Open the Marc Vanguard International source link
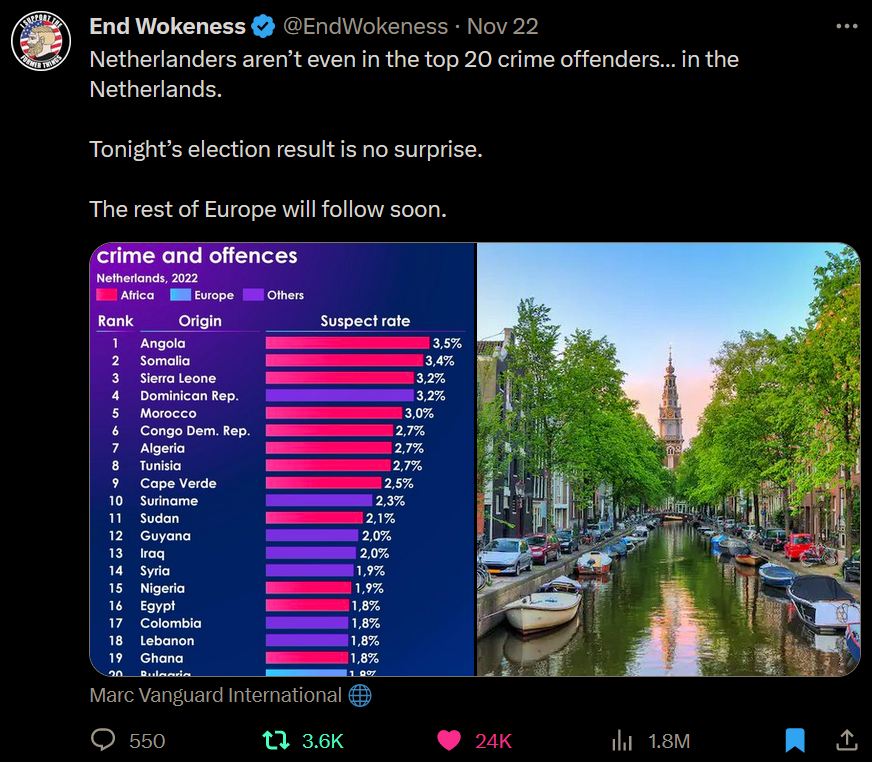Screen dimensions: 872x762 click(x=216, y=695)
